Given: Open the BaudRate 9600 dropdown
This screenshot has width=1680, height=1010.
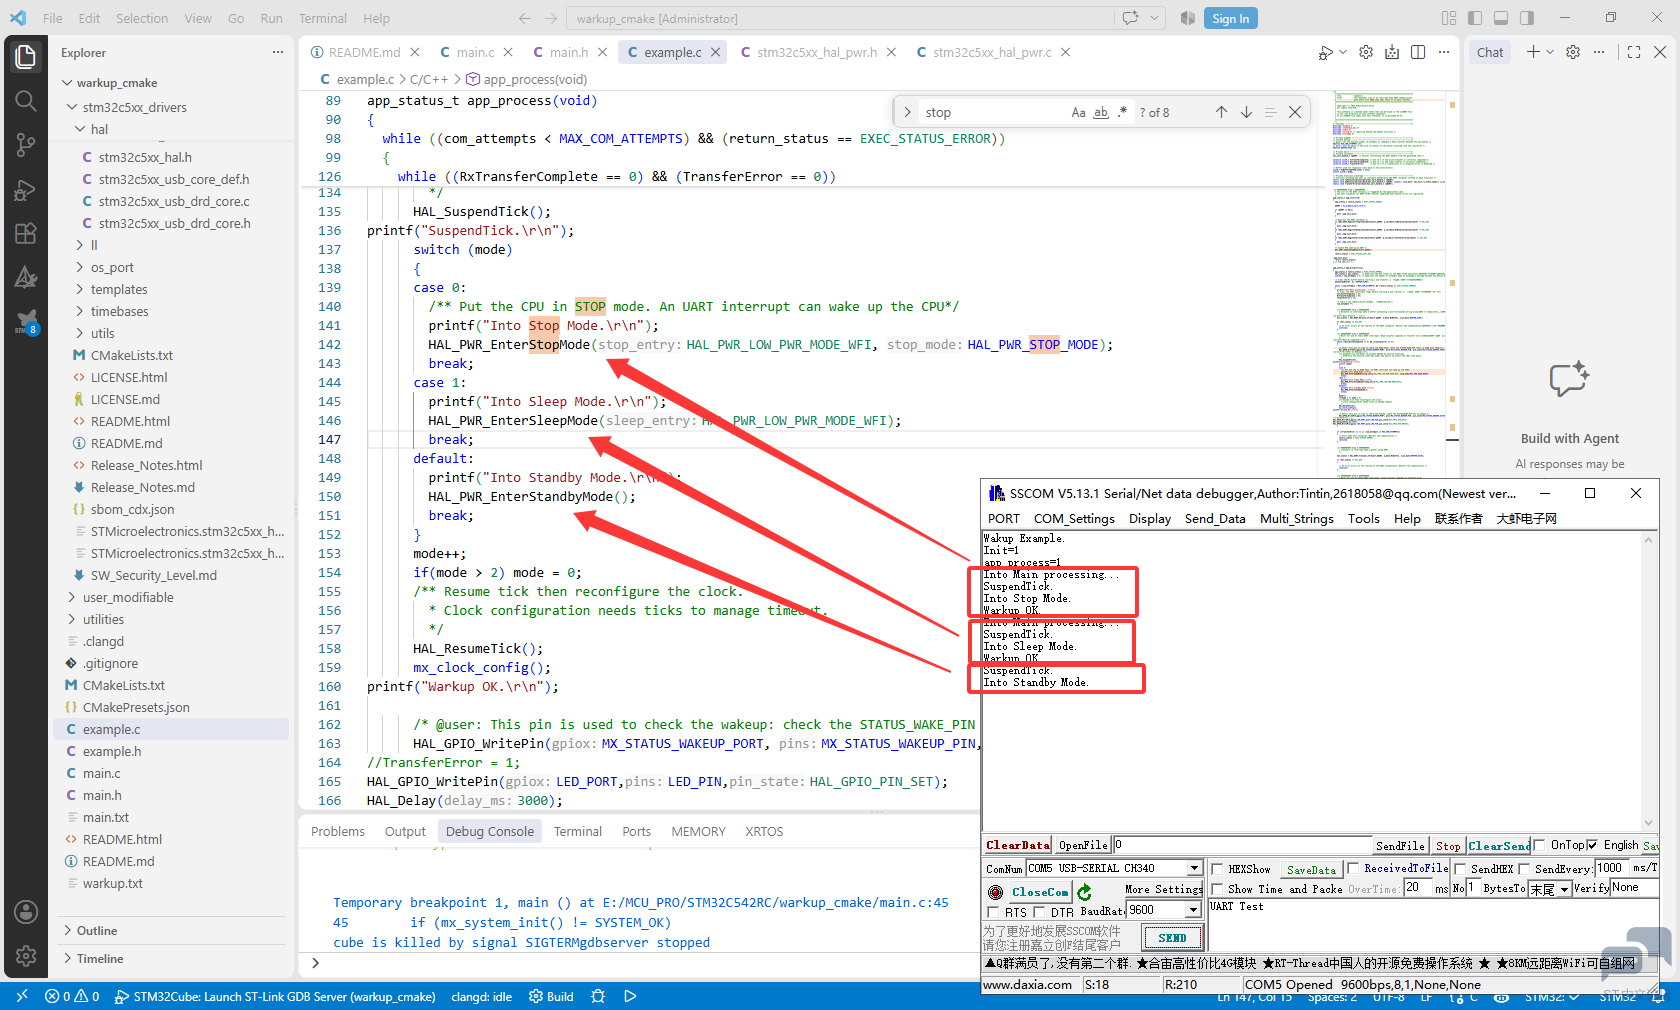Looking at the screenshot, I should 1193,910.
